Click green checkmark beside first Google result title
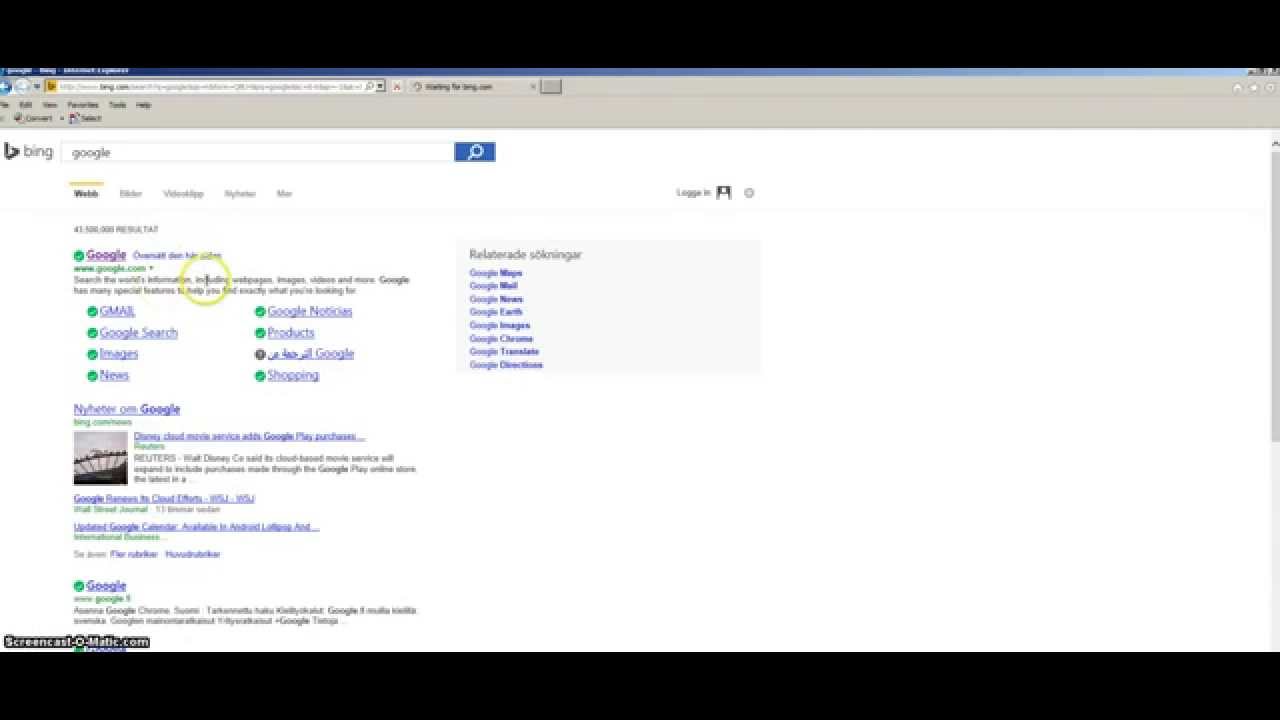This screenshot has width=1280, height=720. pos(79,255)
